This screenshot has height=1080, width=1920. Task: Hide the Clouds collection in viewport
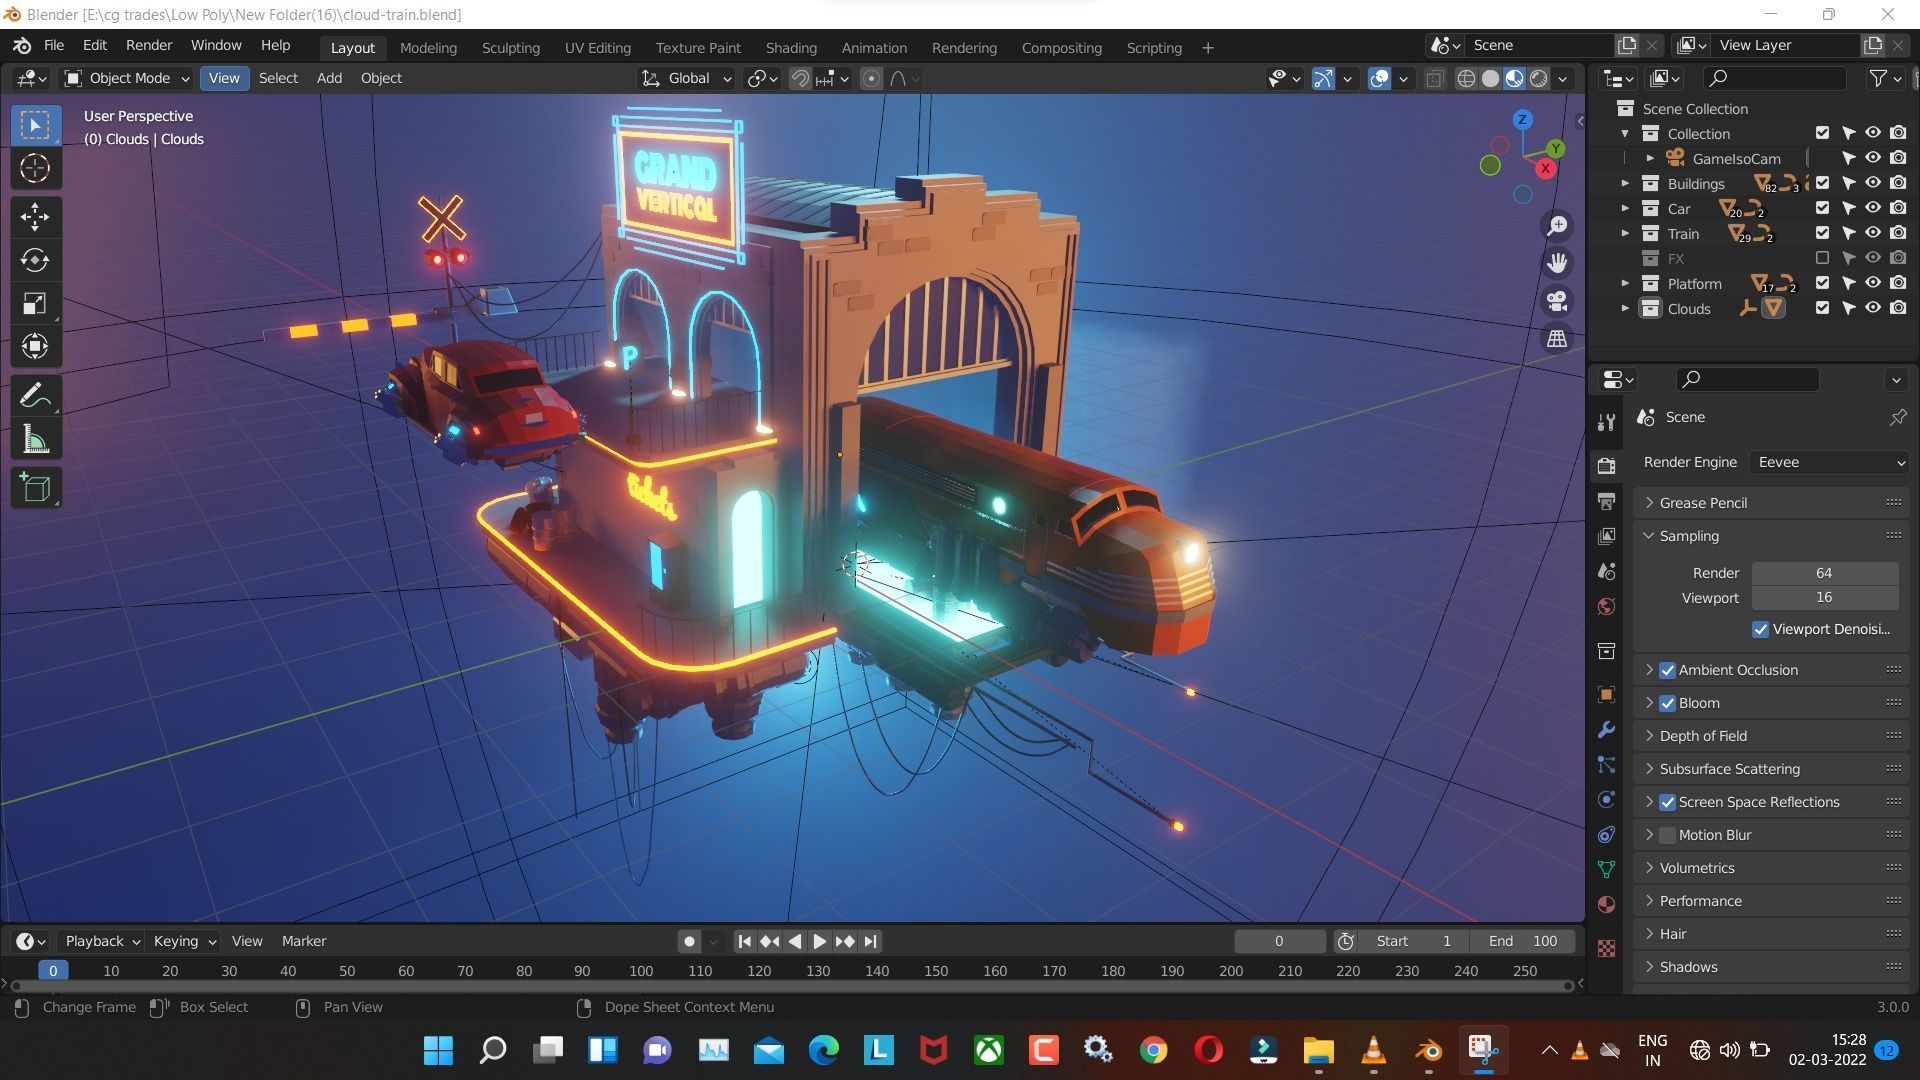tap(1873, 308)
